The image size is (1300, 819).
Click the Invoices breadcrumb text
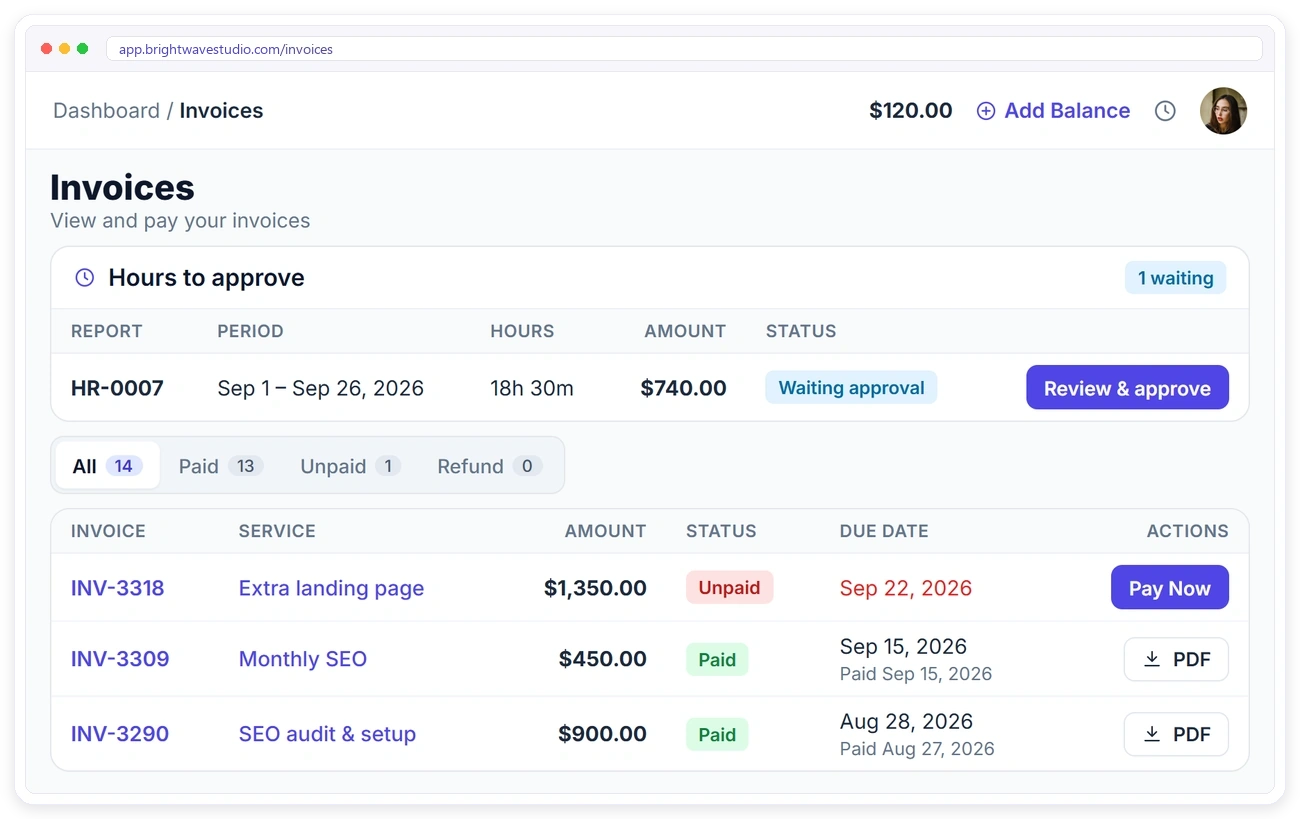[221, 111]
